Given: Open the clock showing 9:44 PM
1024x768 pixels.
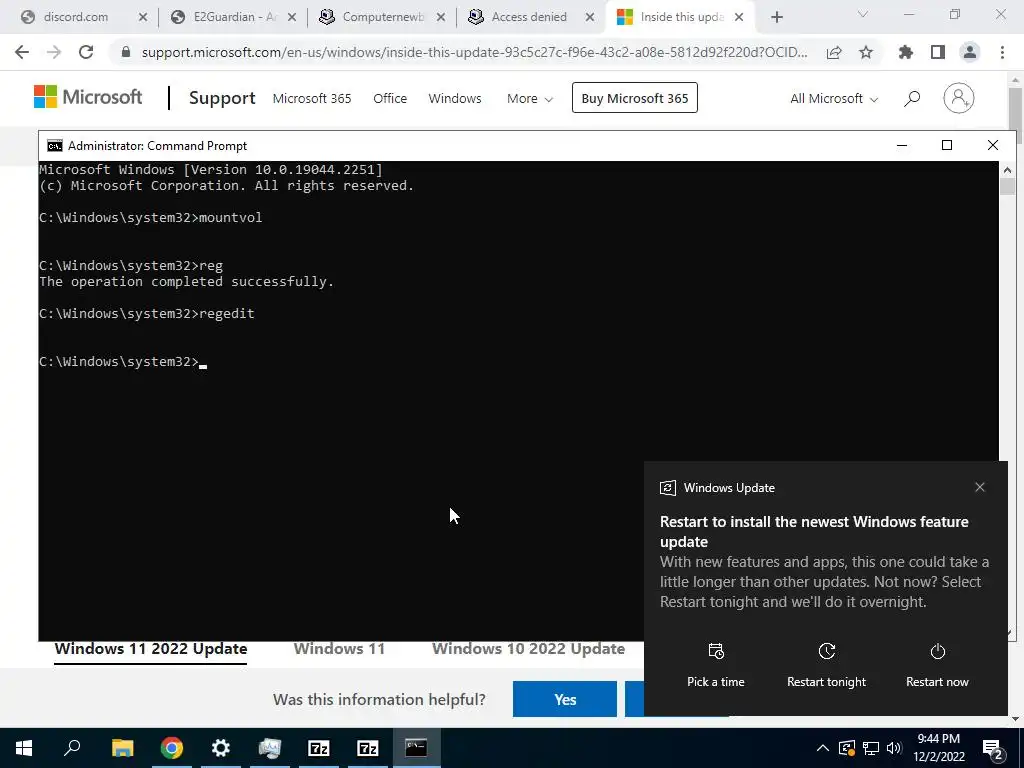Looking at the screenshot, I should (938, 748).
